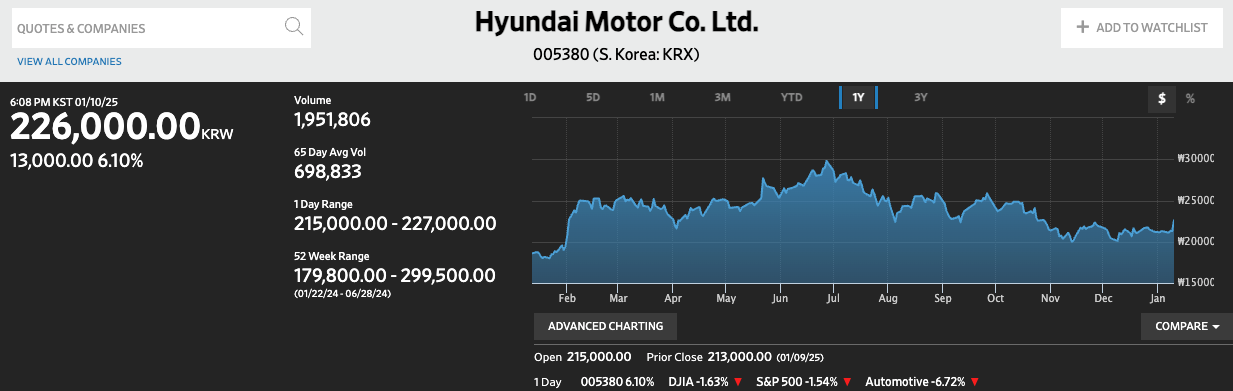The image size is (1233, 391).
Task: Open the View All Companies link
Action: [x=69, y=62]
